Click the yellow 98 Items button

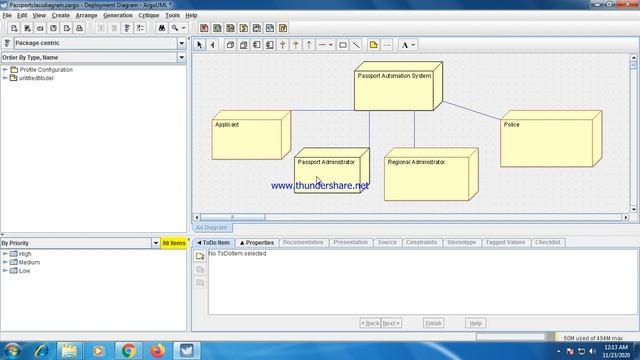[174, 243]
